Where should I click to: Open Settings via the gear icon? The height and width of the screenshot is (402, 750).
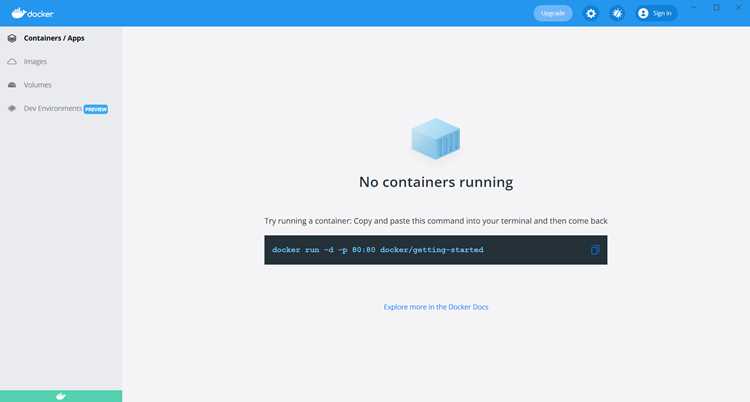[591, 13]
